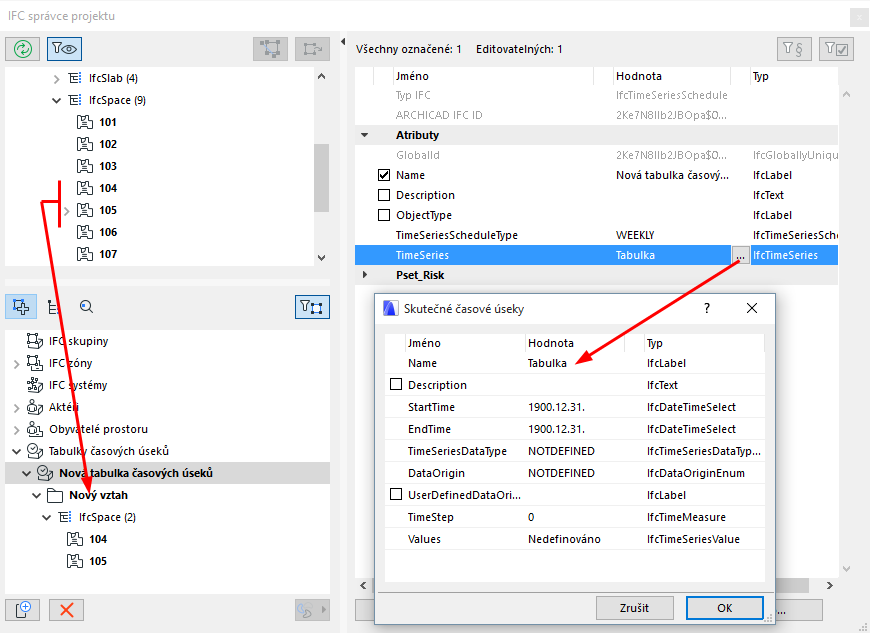The image size is (870, 633).
Task: Click the ellipsis button in TimeSeries row
Action: click(740, 256)
